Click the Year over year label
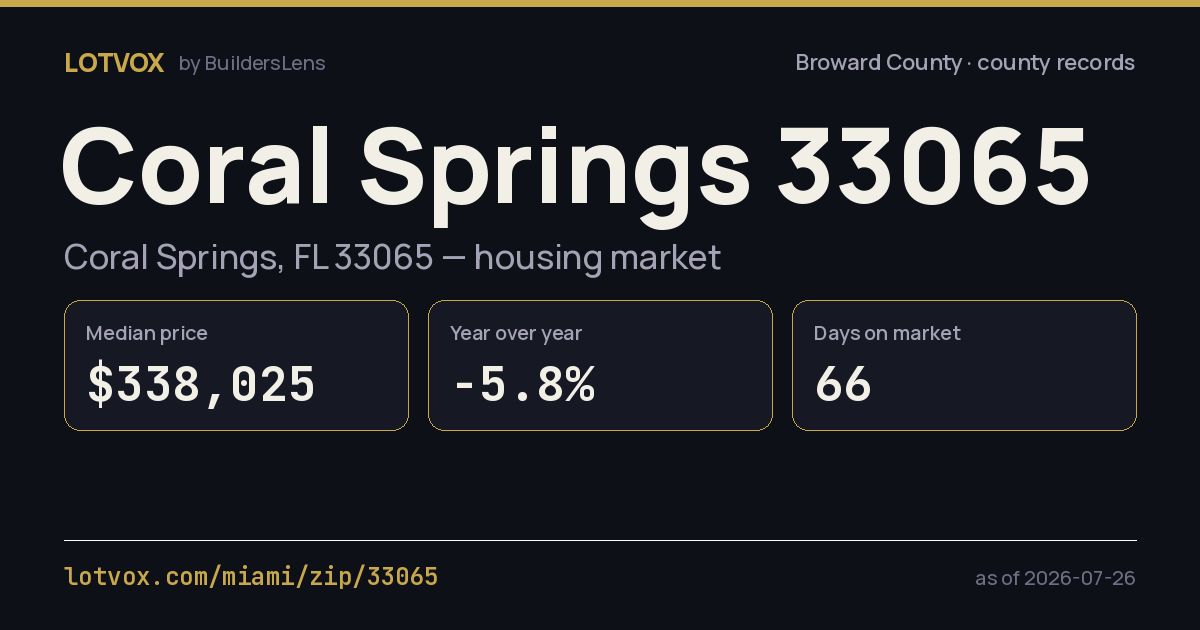The image size is (1200, 630). click(516, 333)
